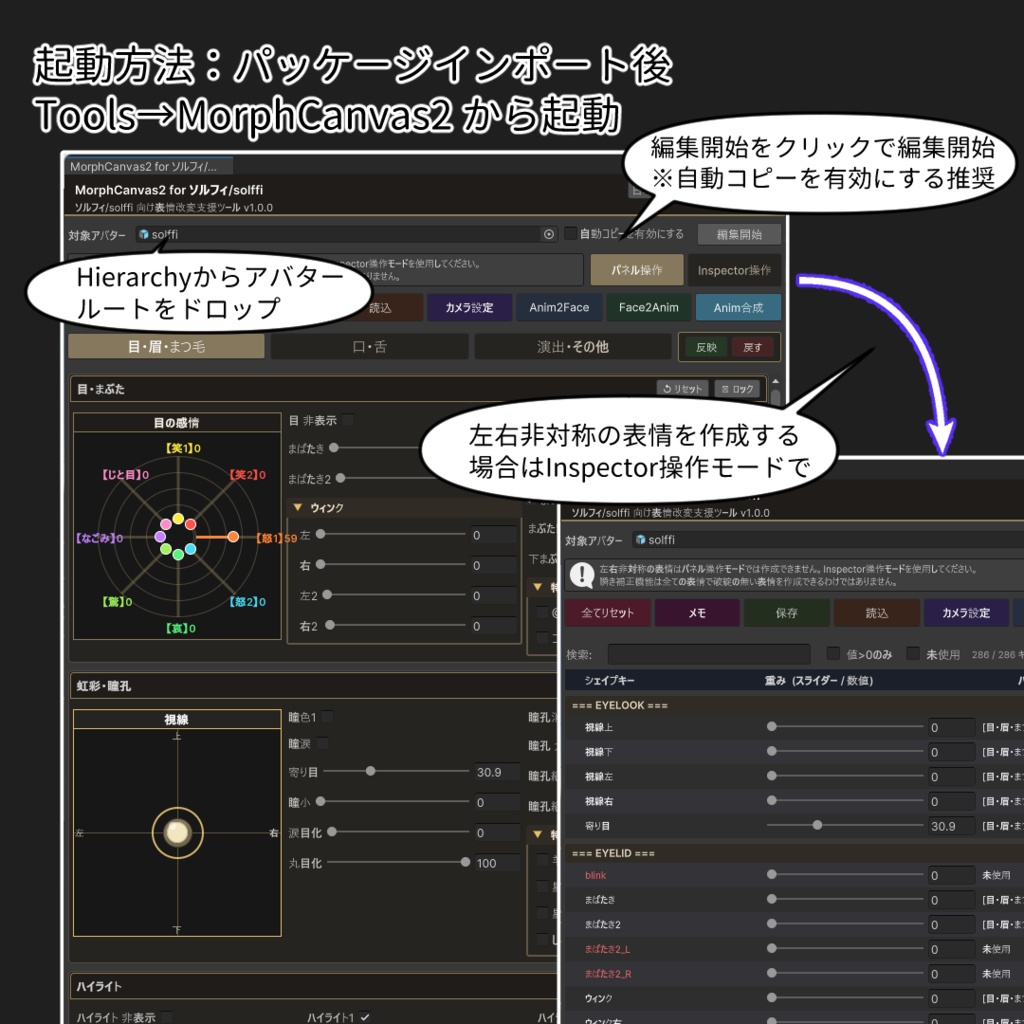Click the 【じと目】0 label on emotion radar

coord(125,475)
